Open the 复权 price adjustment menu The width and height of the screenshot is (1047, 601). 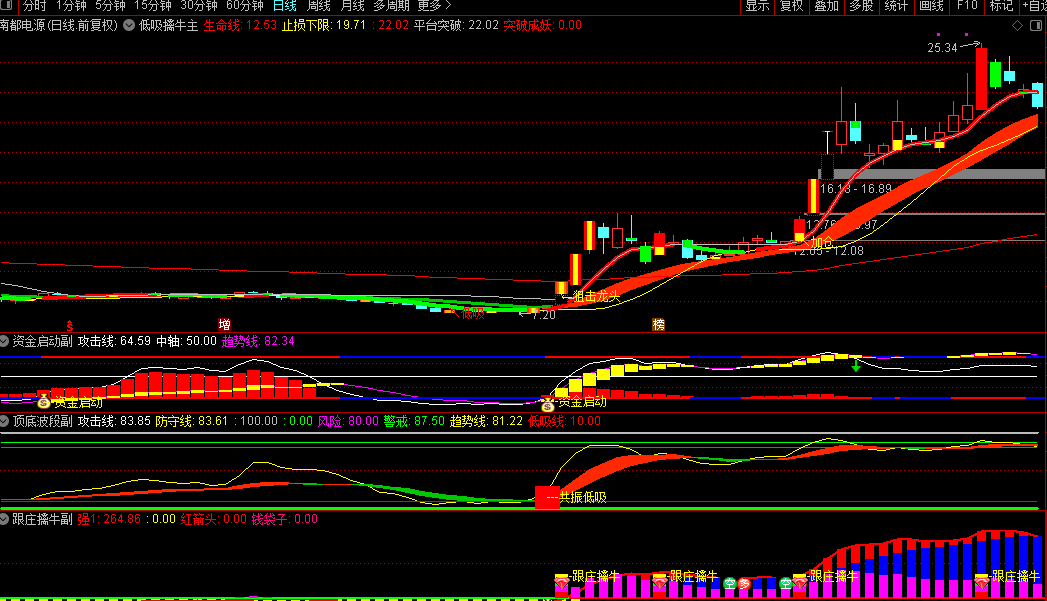click(792, 6)
